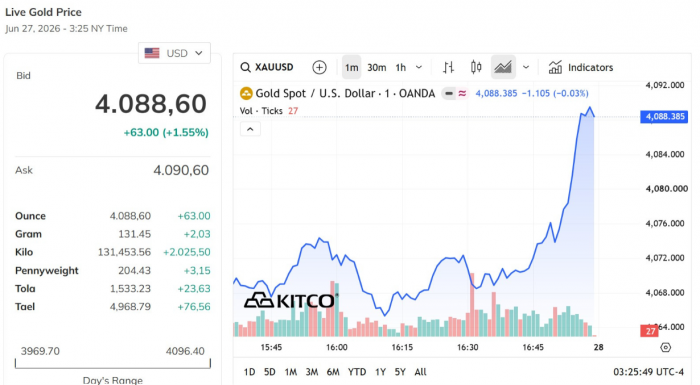Click the Day's Range bar
This screenshot has height=385, width=700.
pos(112,364)
